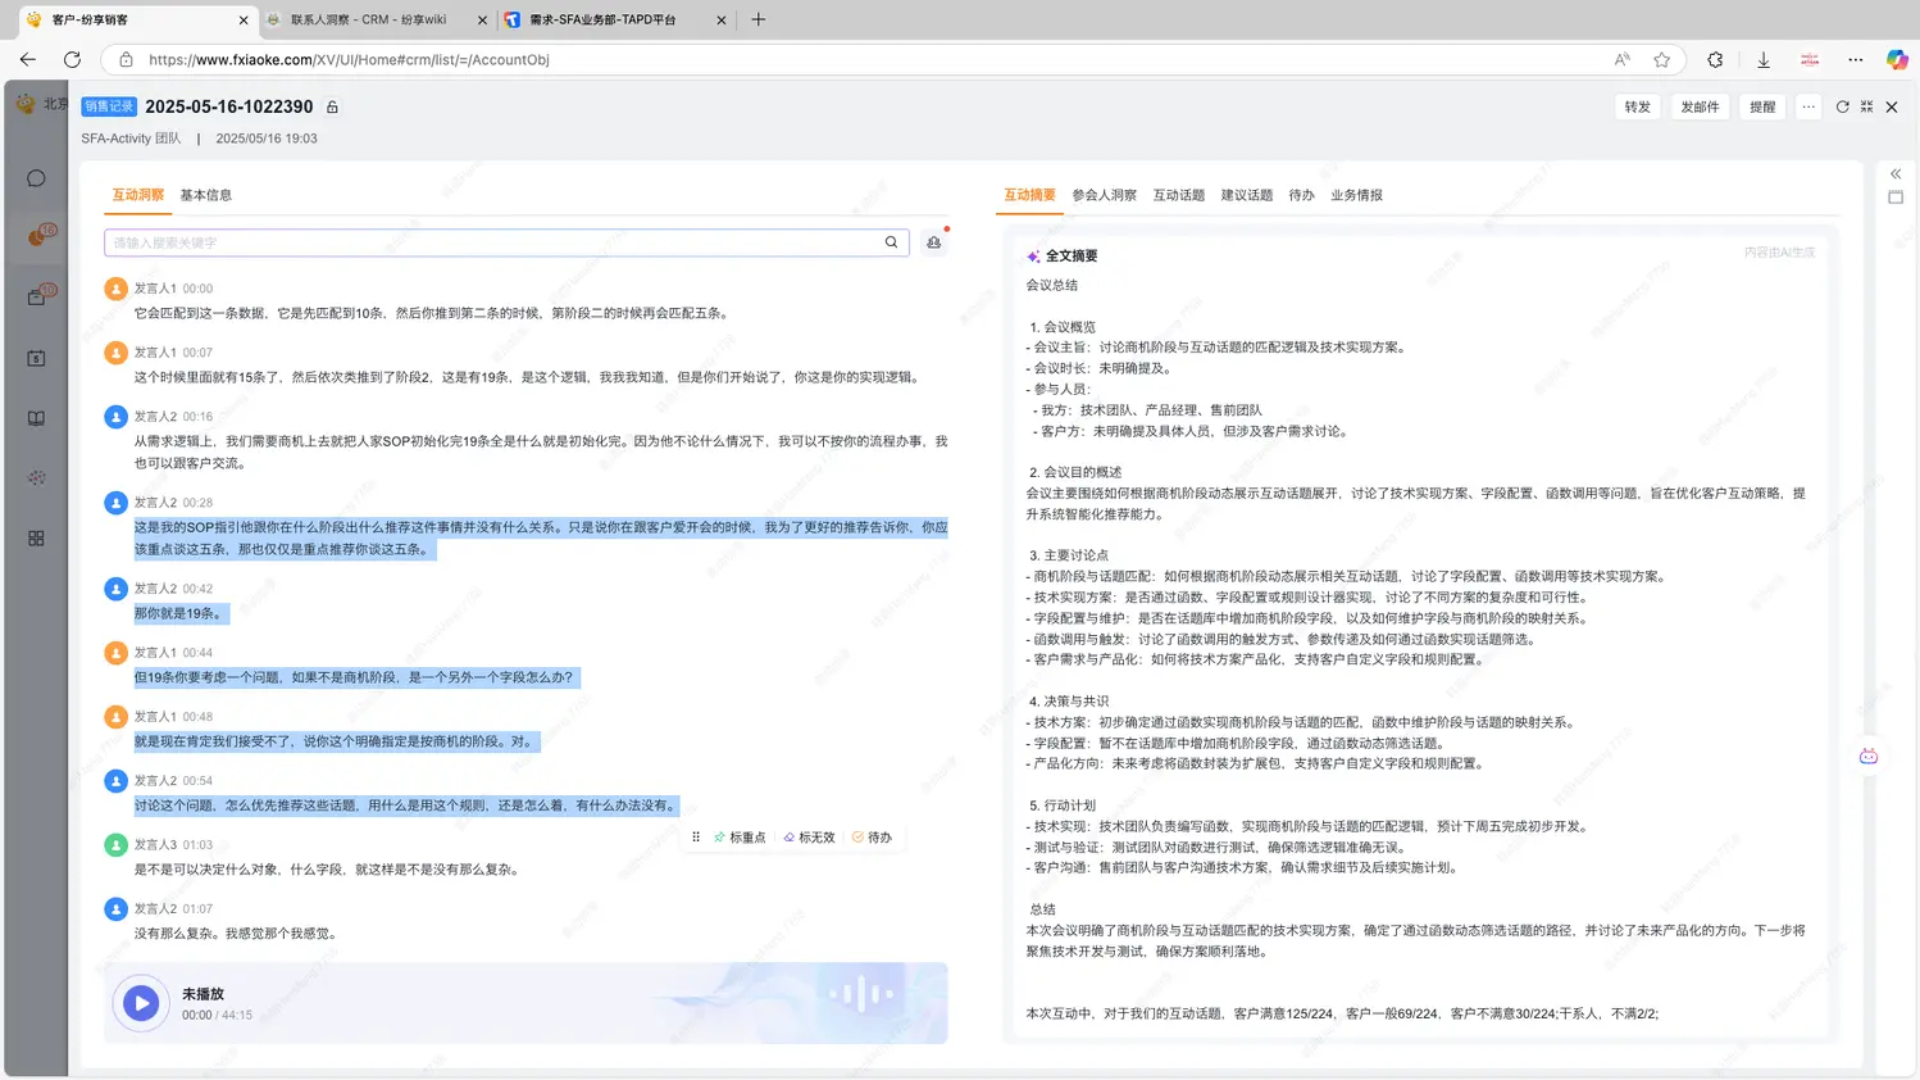Open the AI assistant robot icon
Screen dimensions: 1920x1080
[x=1868, y=757]
